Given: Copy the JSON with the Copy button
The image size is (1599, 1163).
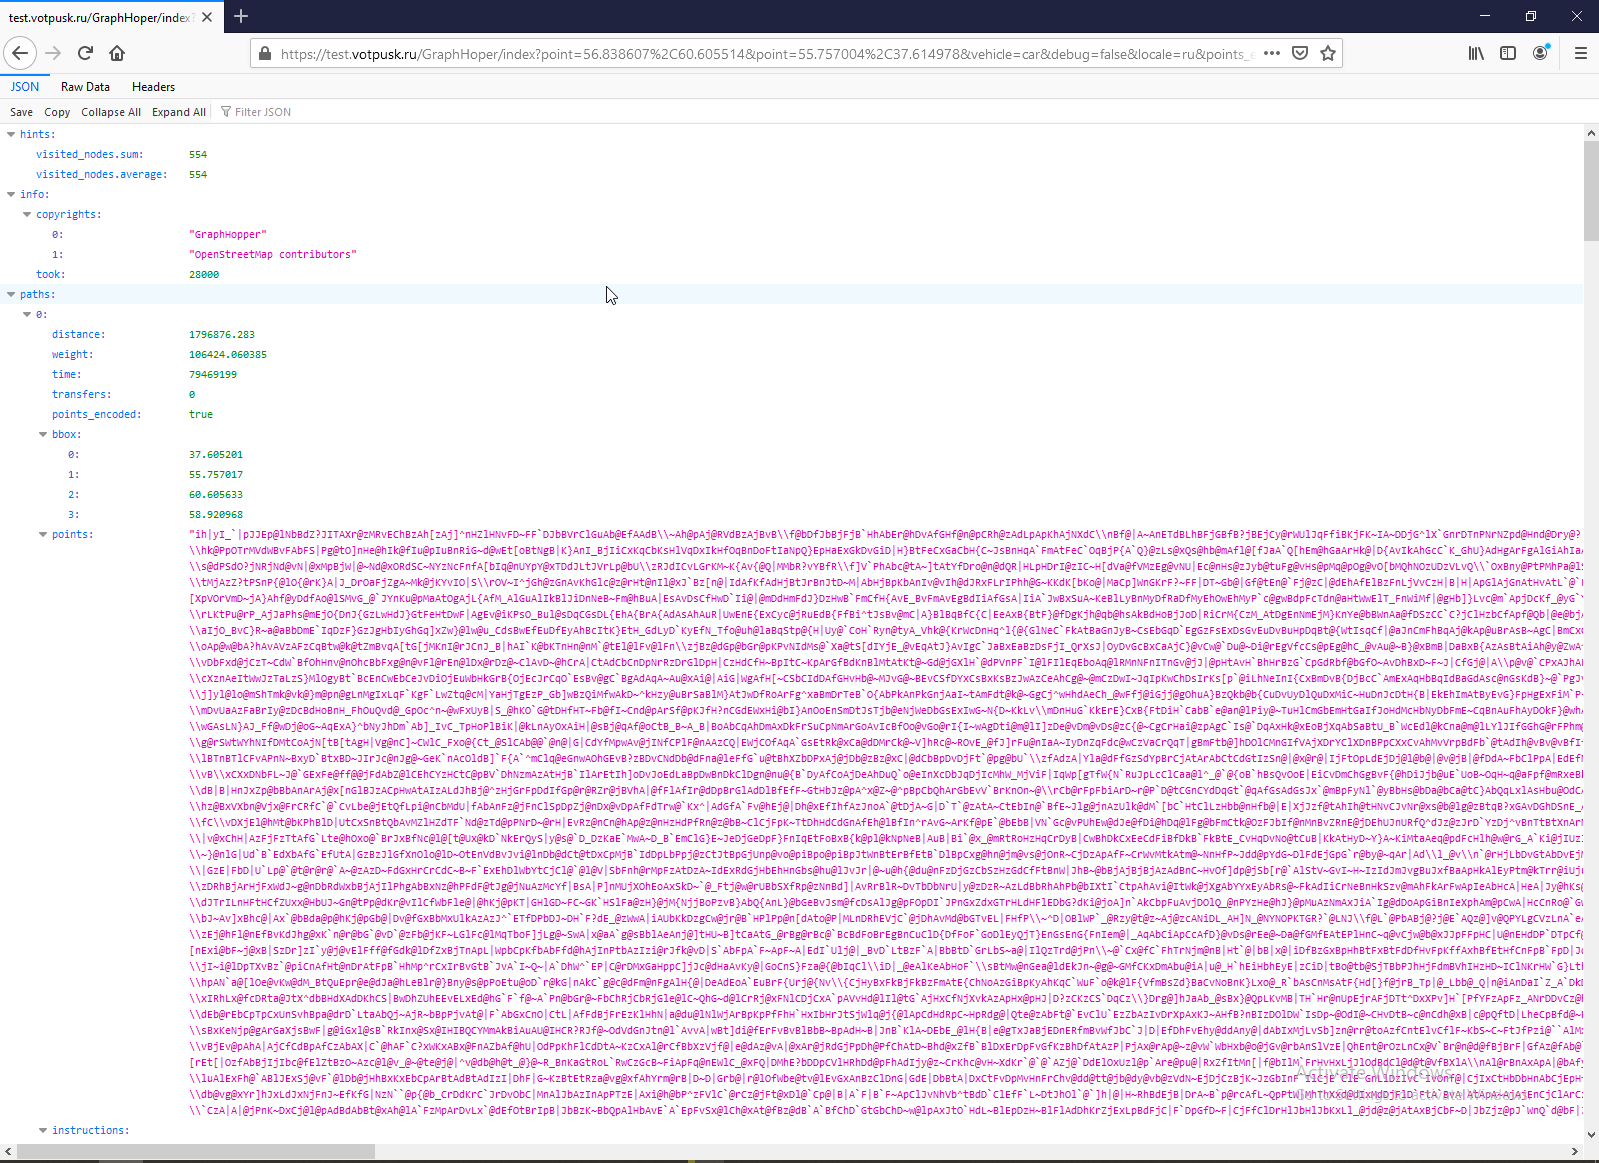Looking at the screenshot, I should (57, 112).
